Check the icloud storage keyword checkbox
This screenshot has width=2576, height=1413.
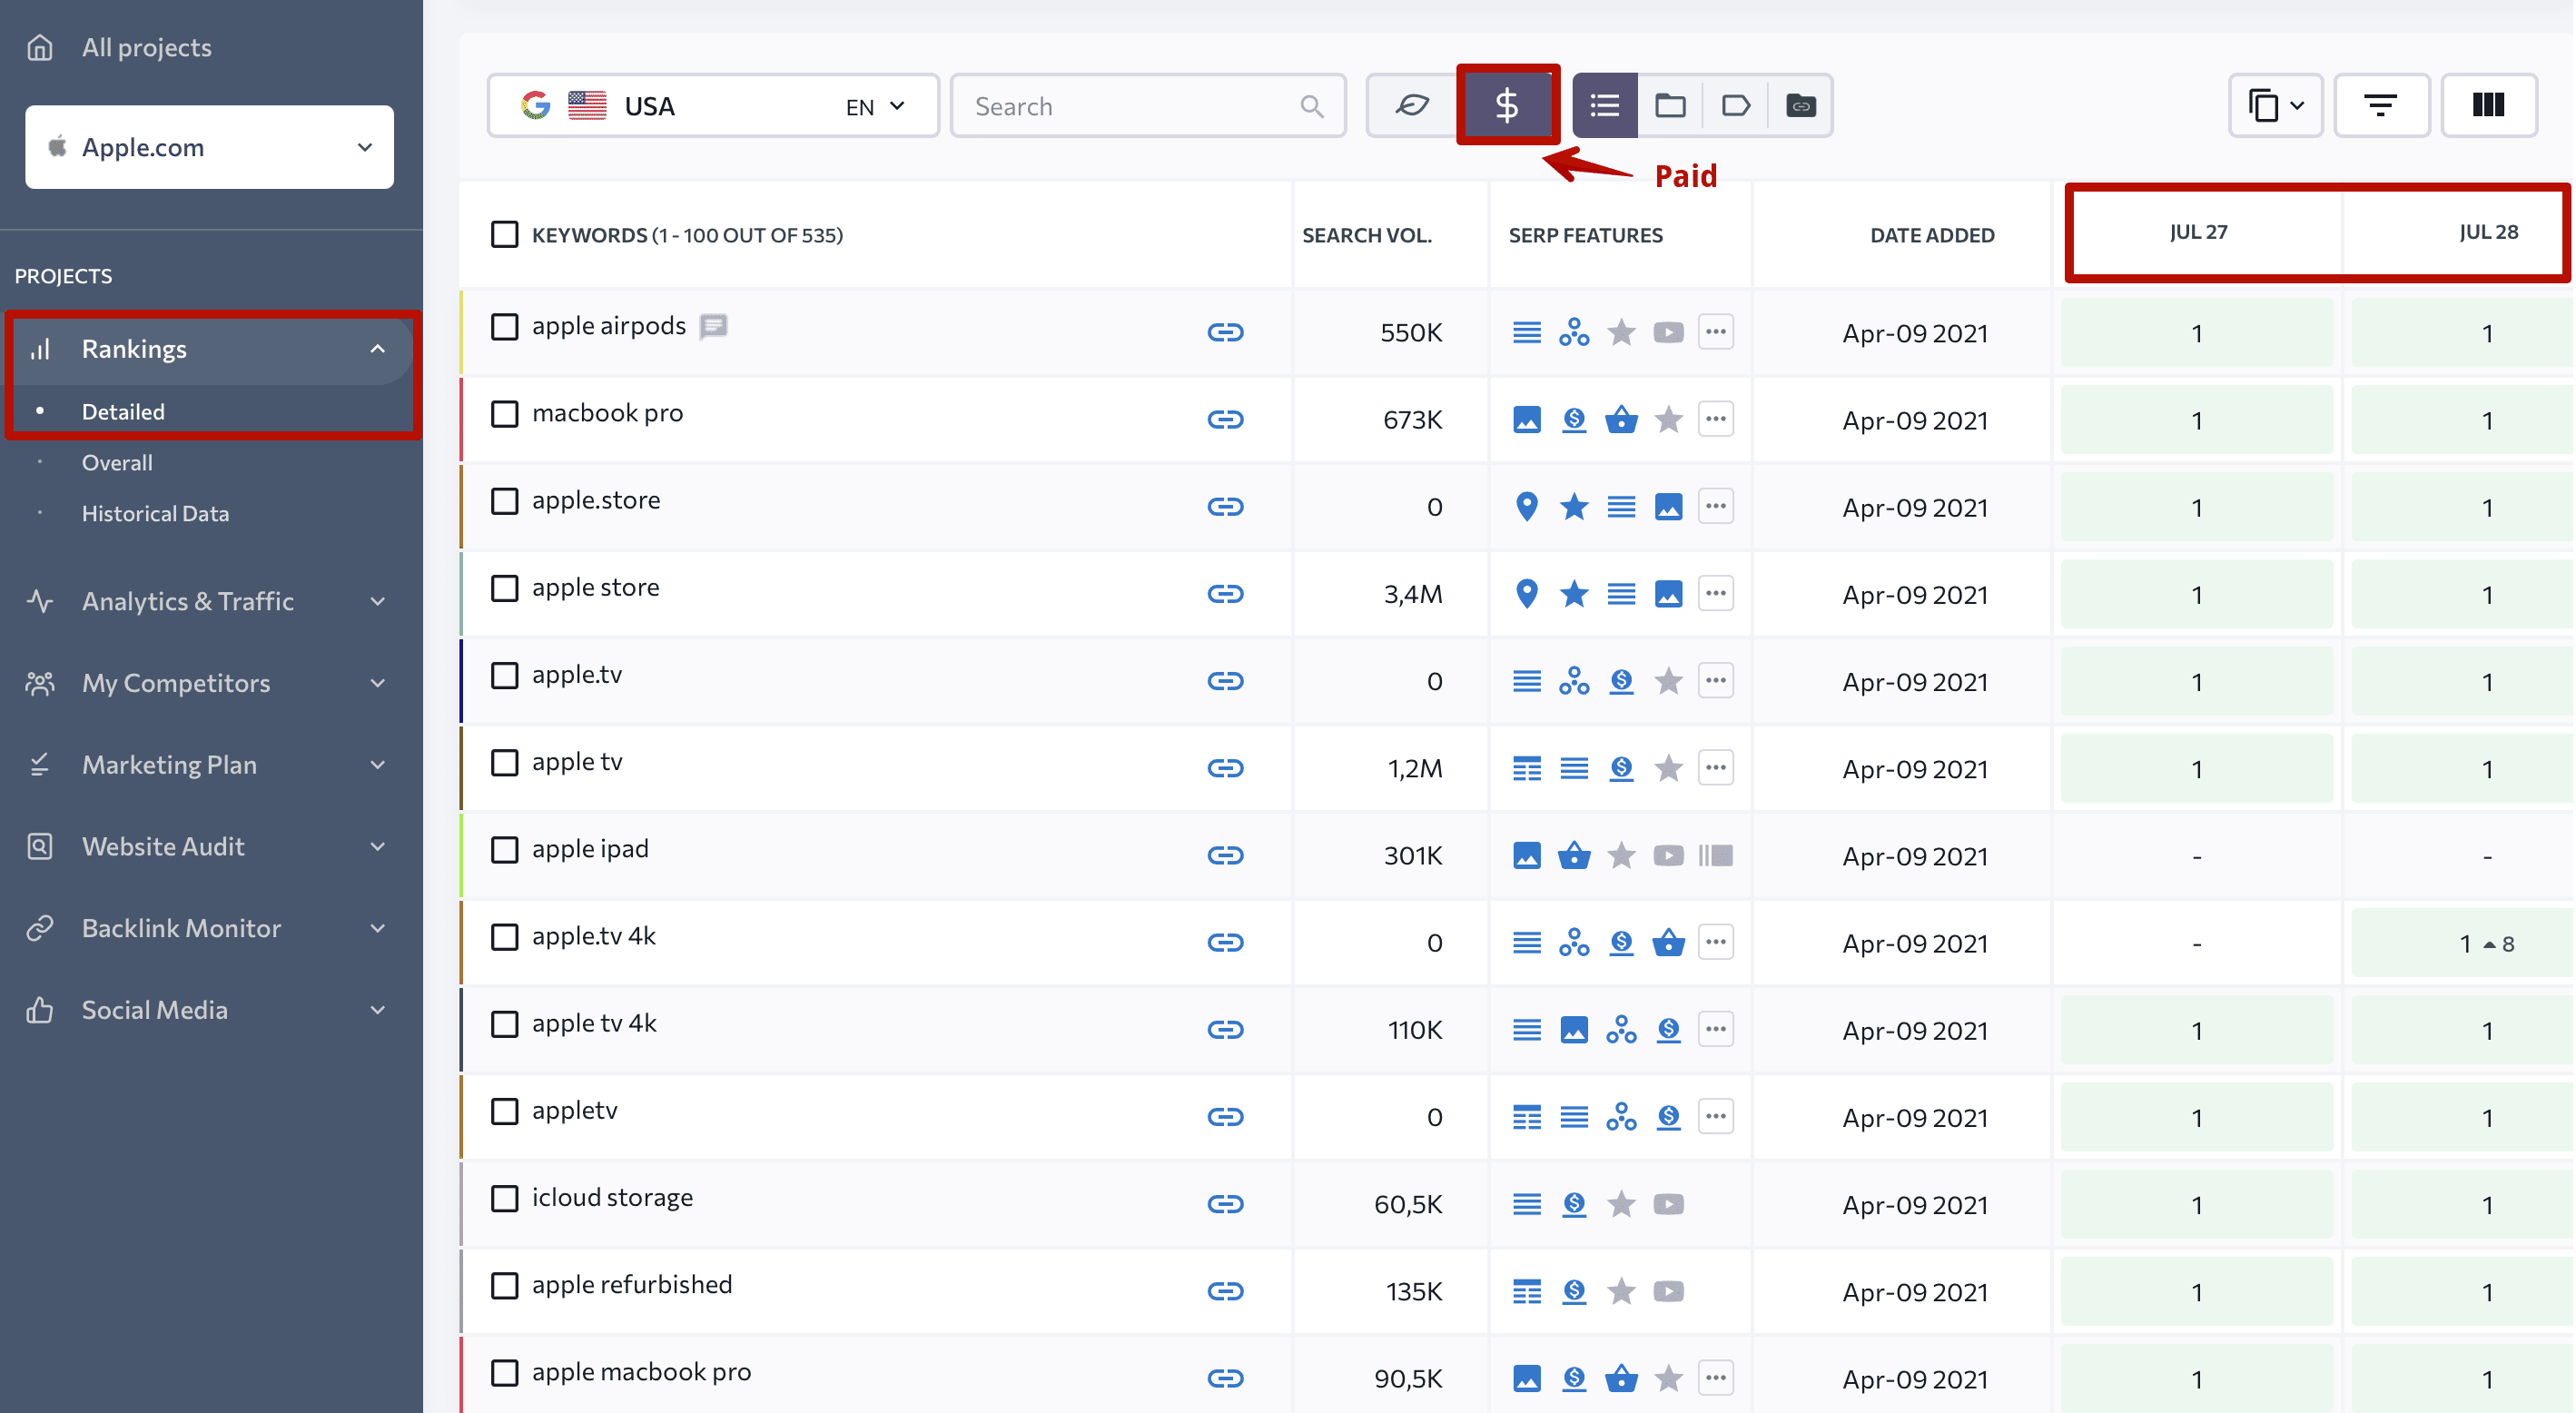[x=505, y=1198]
